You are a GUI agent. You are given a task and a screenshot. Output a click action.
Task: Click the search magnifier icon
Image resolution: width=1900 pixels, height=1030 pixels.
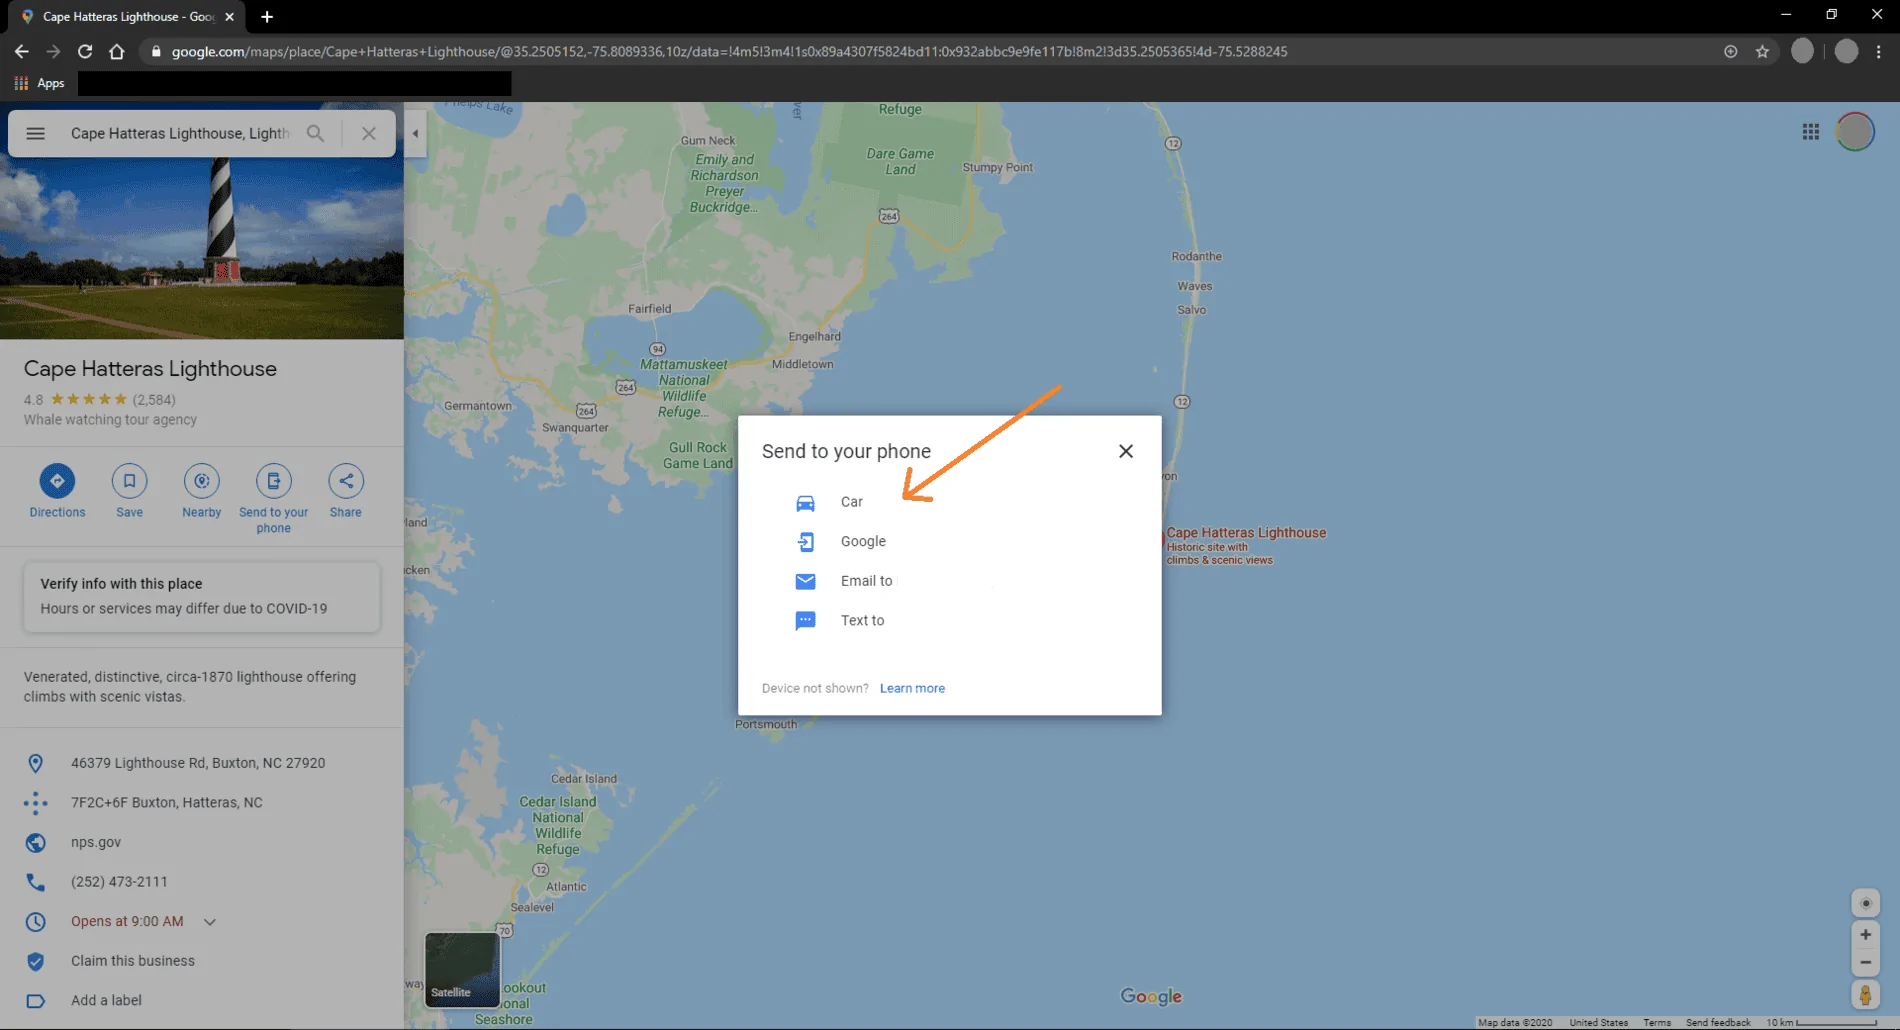315,133
